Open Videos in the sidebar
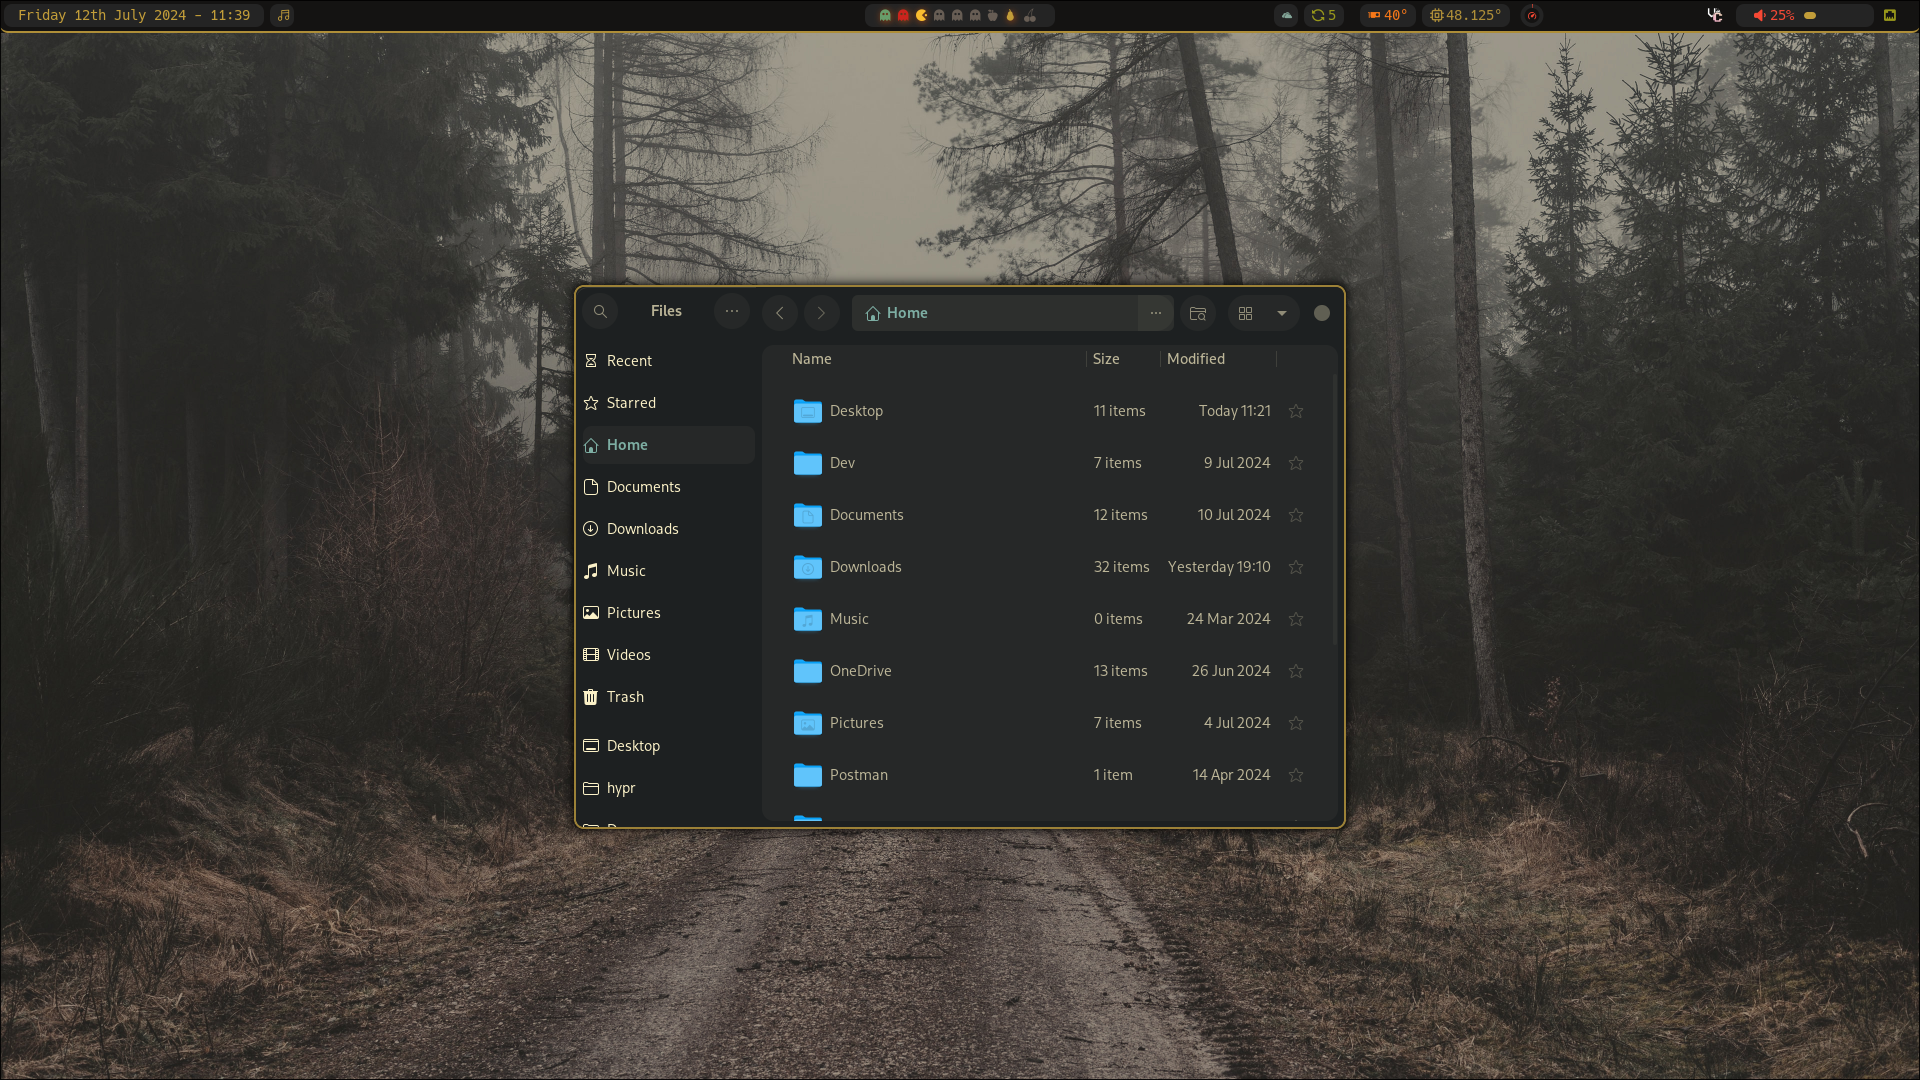This screenshot has width=1920, height=1080. (x=667, y=655)
